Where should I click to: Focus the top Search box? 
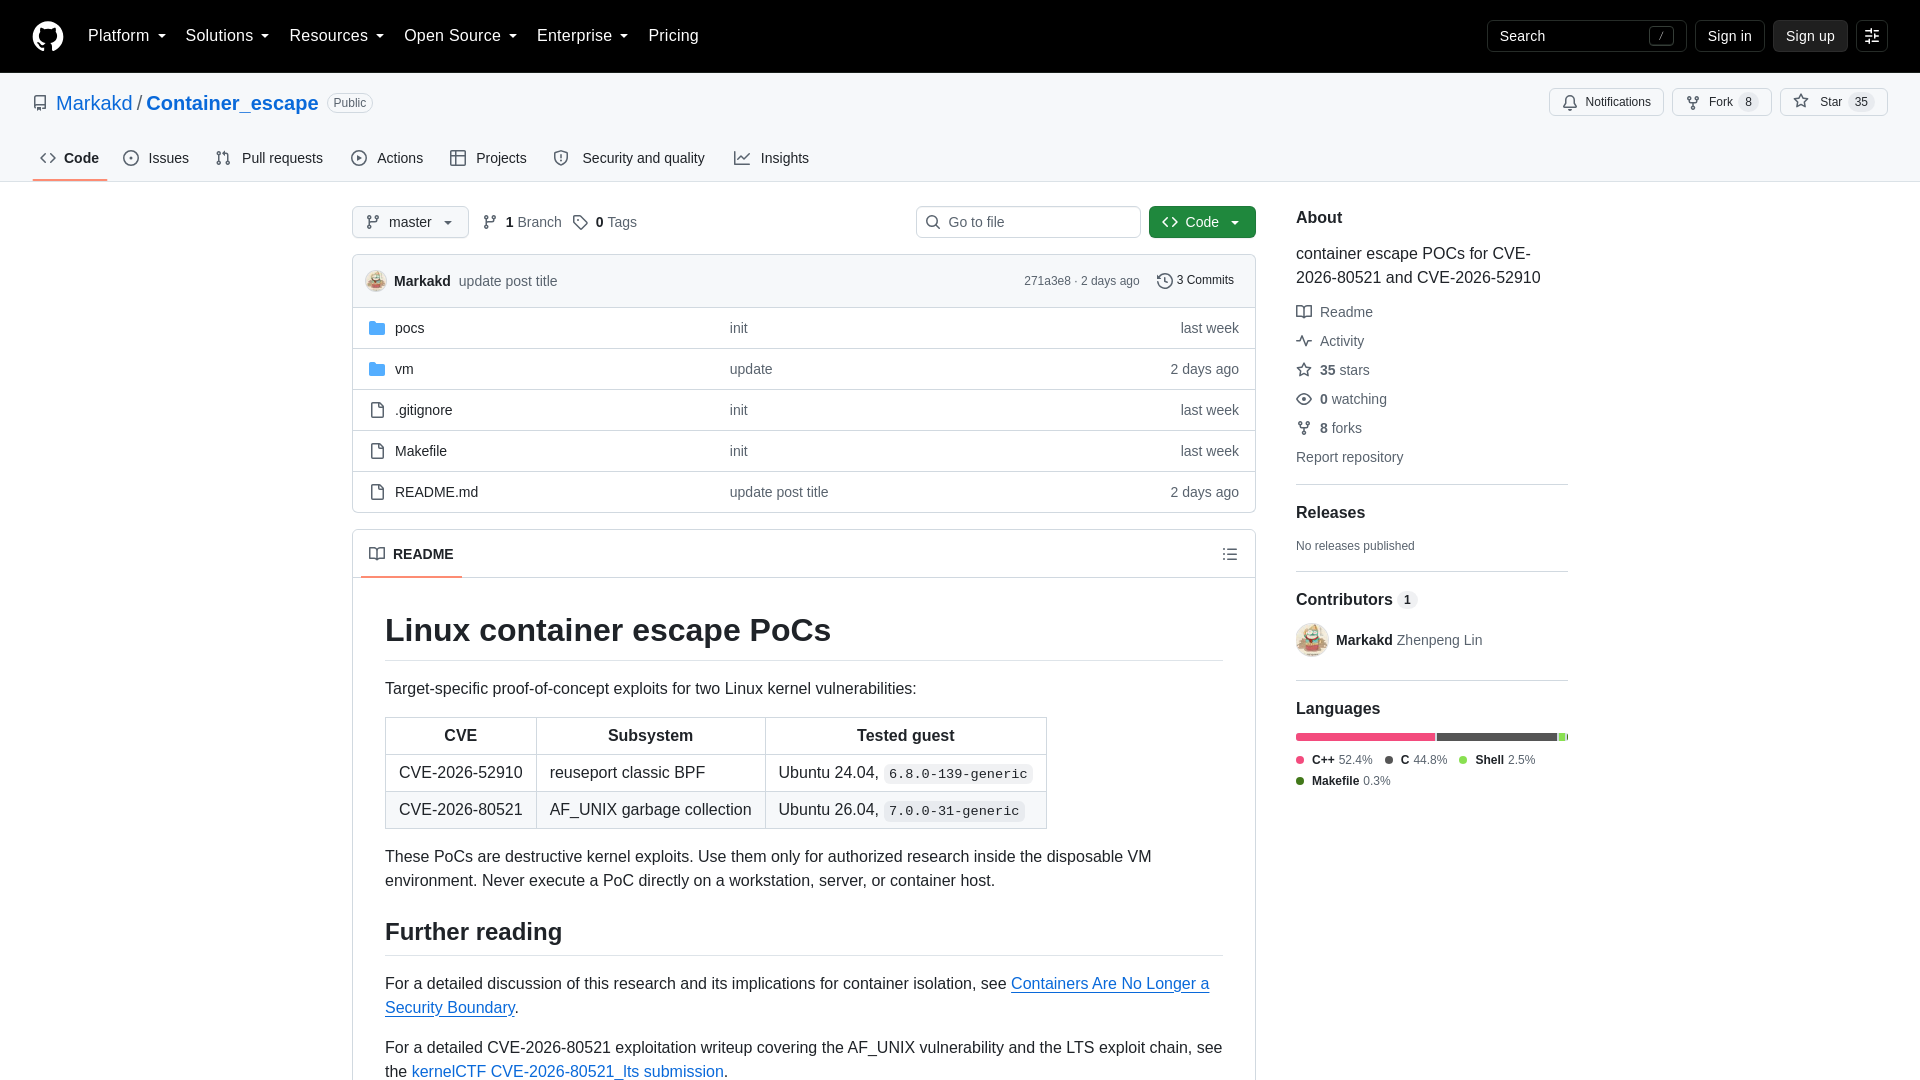(x=1586, y=36)
